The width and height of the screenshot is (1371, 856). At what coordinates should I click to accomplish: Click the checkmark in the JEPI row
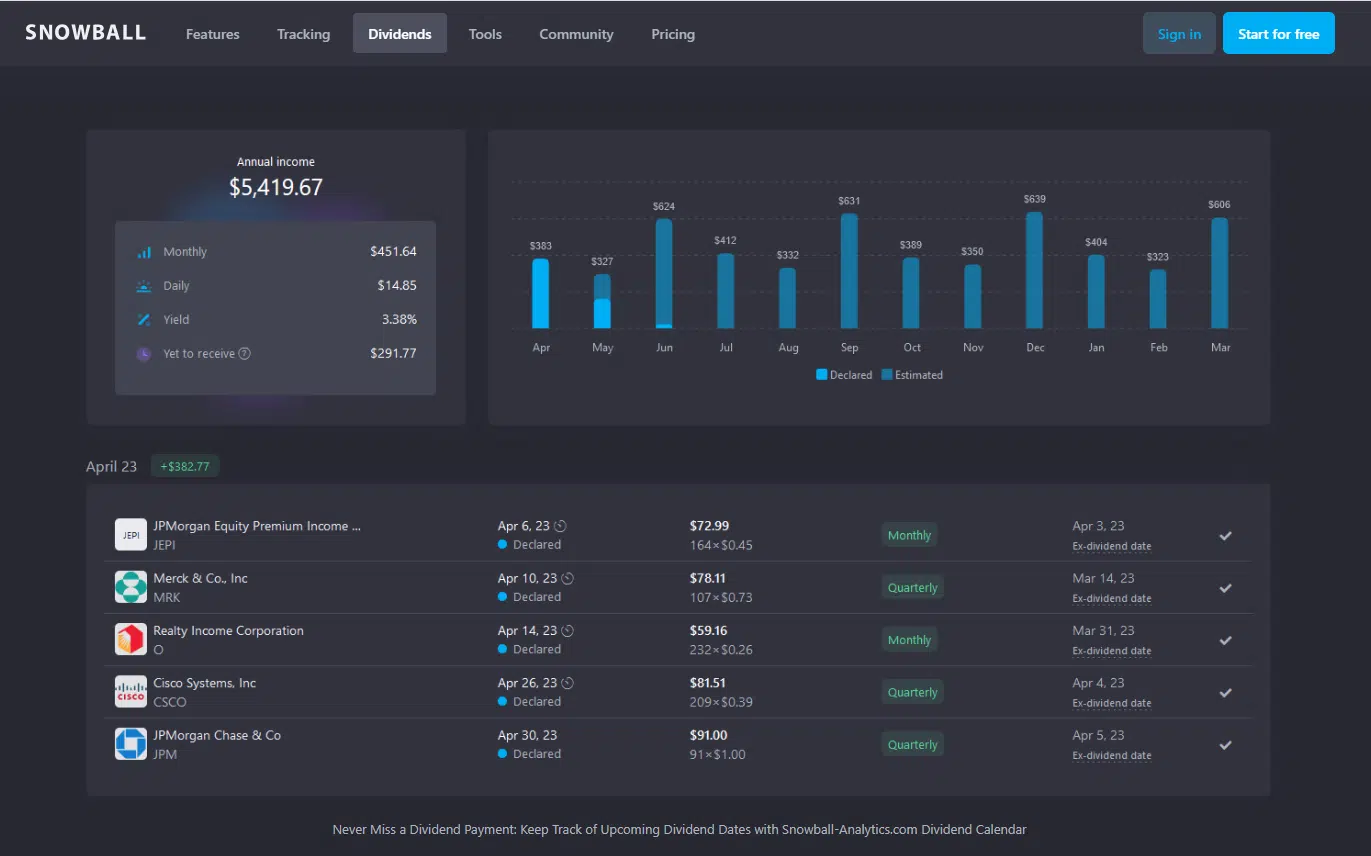tap(1225, 536)
